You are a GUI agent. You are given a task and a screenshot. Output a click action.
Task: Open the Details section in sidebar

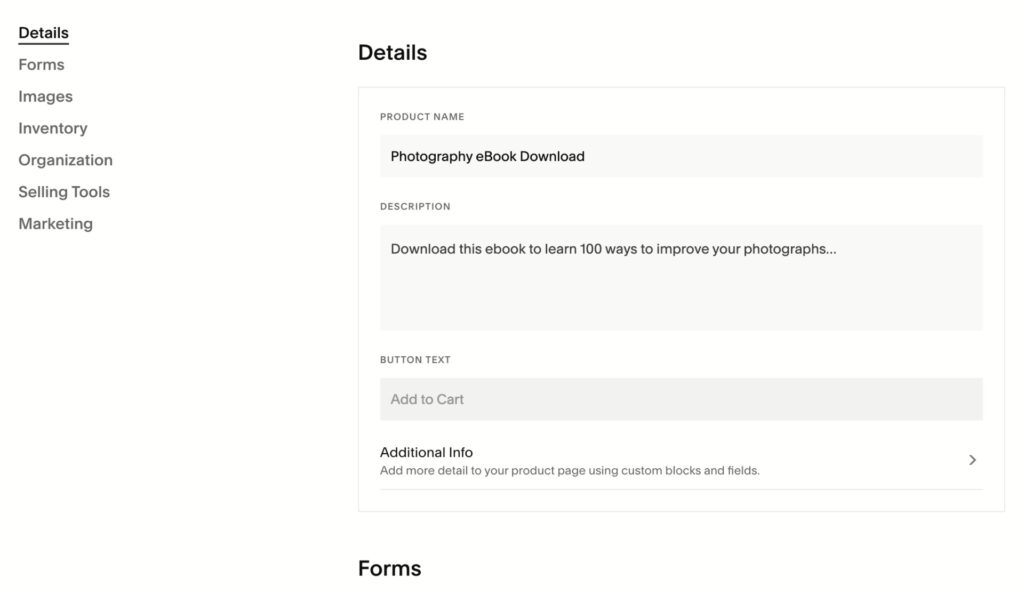[x=43, y=33]
